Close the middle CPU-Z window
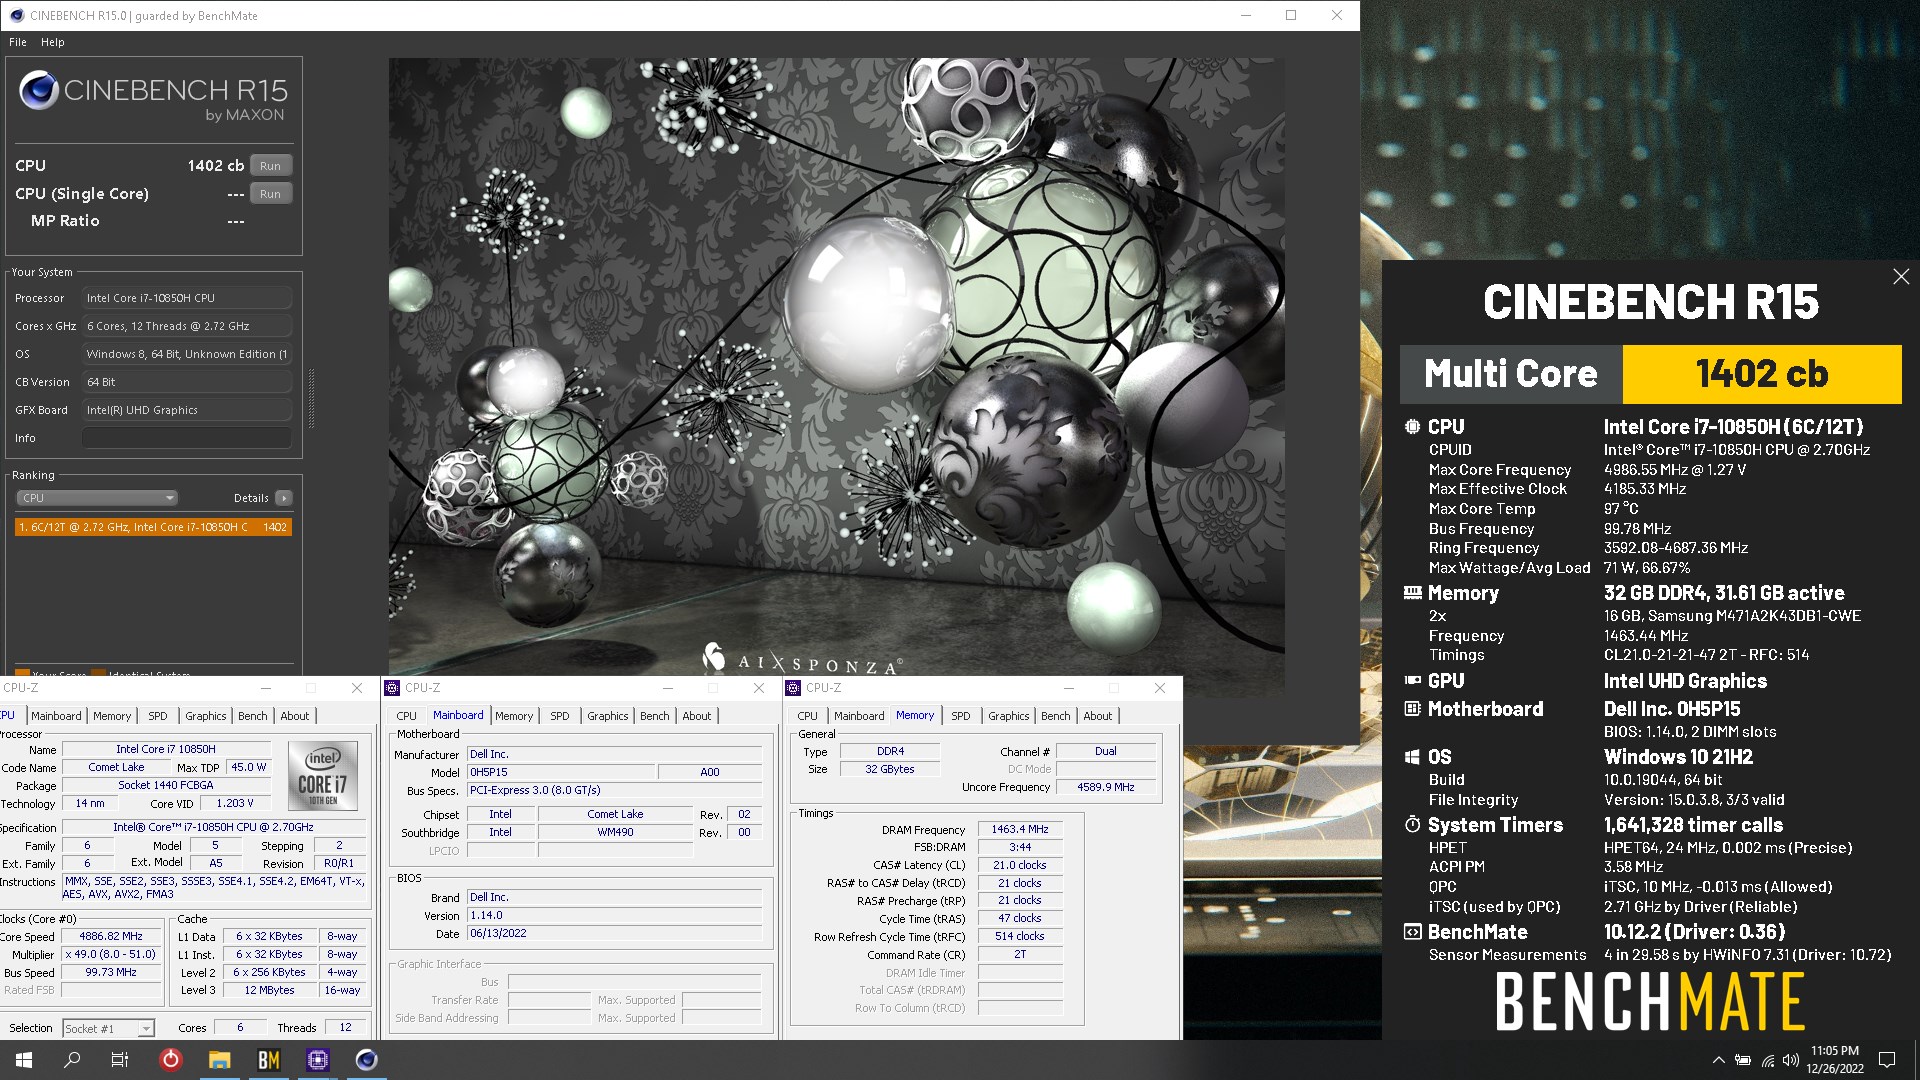 759,688
